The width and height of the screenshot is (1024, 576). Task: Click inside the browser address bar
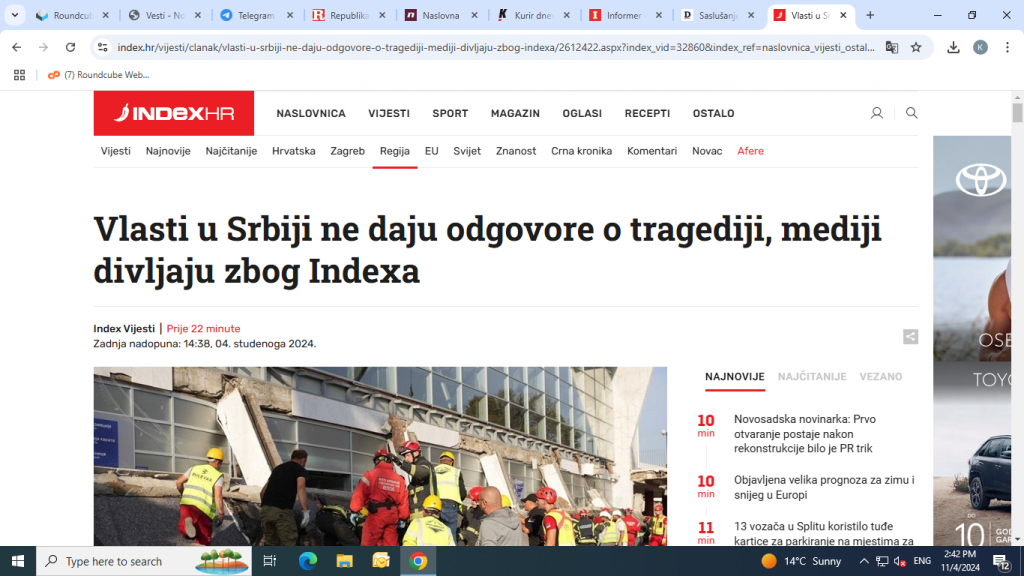[400, 47]
